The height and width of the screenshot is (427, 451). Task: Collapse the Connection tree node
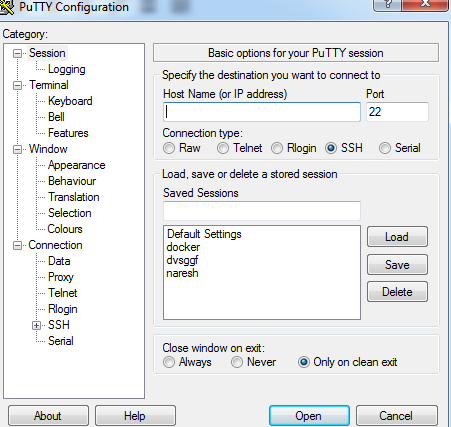tap(17, 245)
